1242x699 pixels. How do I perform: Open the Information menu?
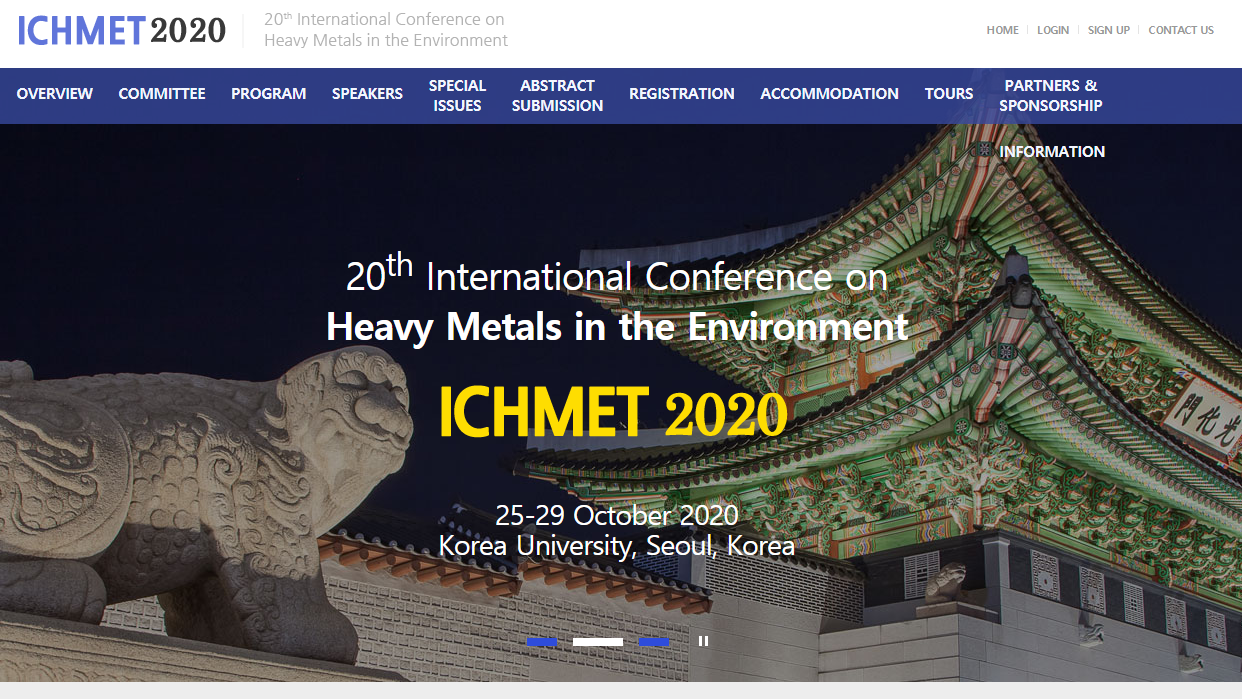tap(1052, 152)
